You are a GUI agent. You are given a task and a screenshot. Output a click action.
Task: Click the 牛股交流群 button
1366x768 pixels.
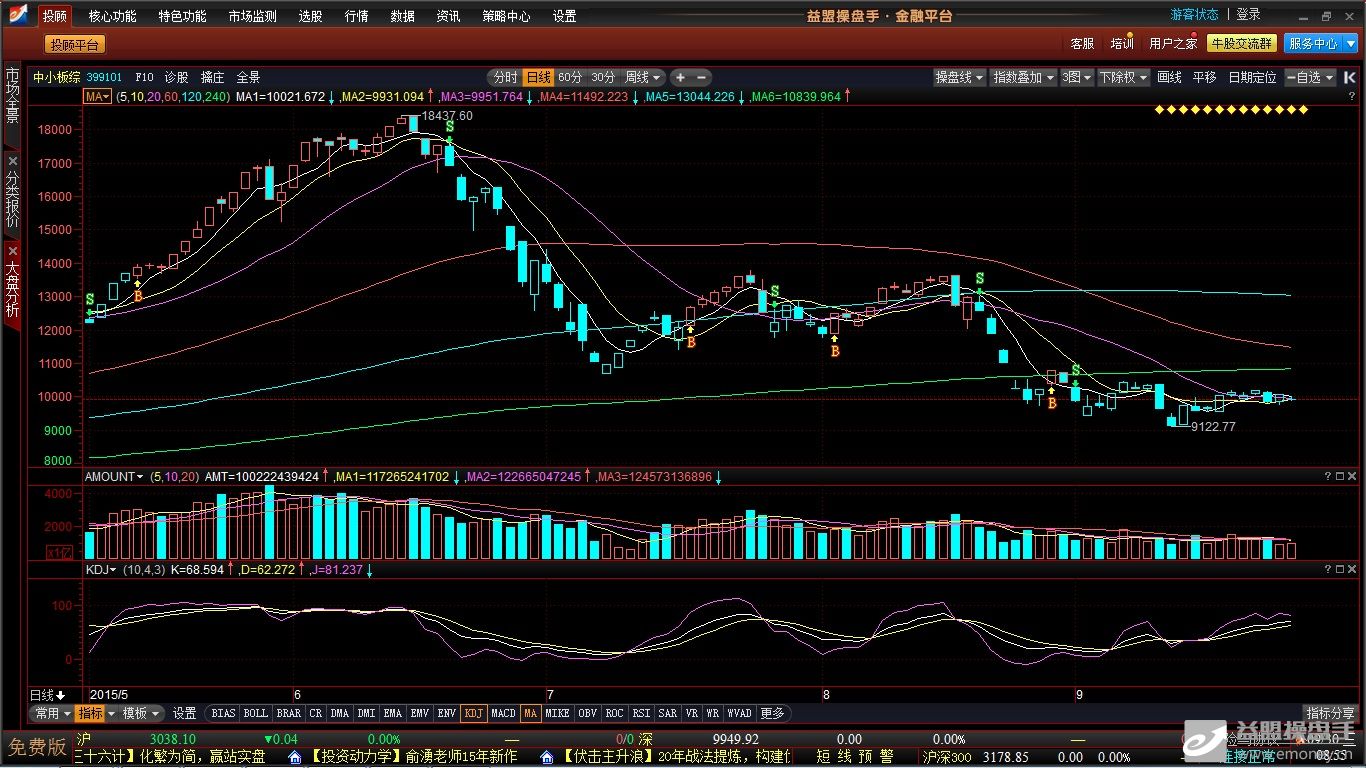click(1242, 44)
